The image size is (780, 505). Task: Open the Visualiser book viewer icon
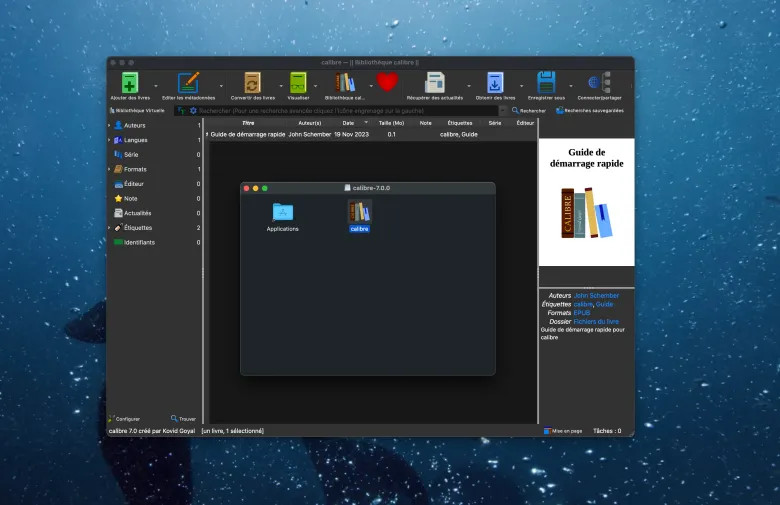[x=298, y=82]
